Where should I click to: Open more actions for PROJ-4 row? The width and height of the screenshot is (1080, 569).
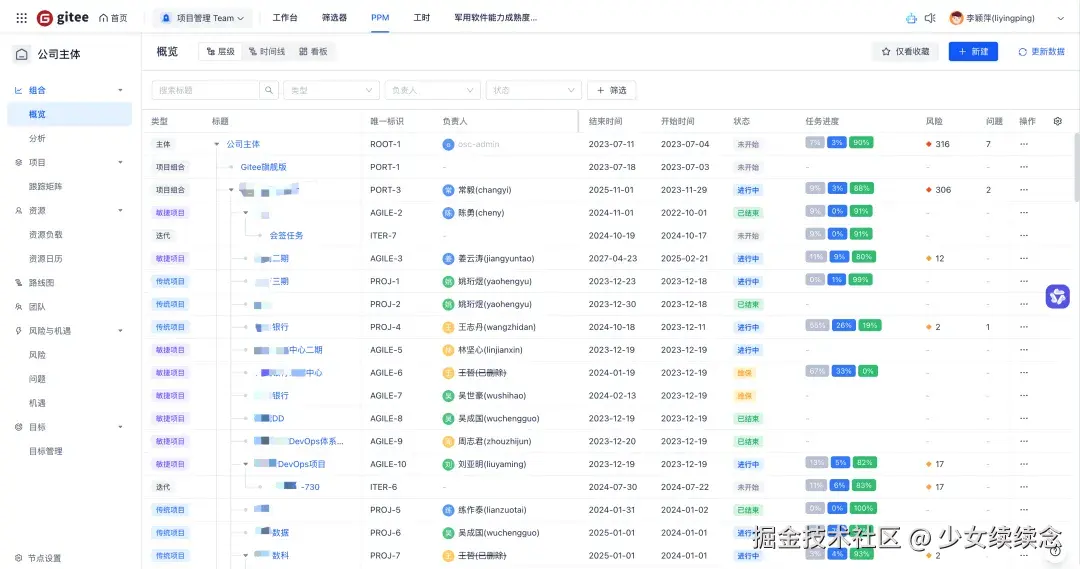tap(1024, 327)
